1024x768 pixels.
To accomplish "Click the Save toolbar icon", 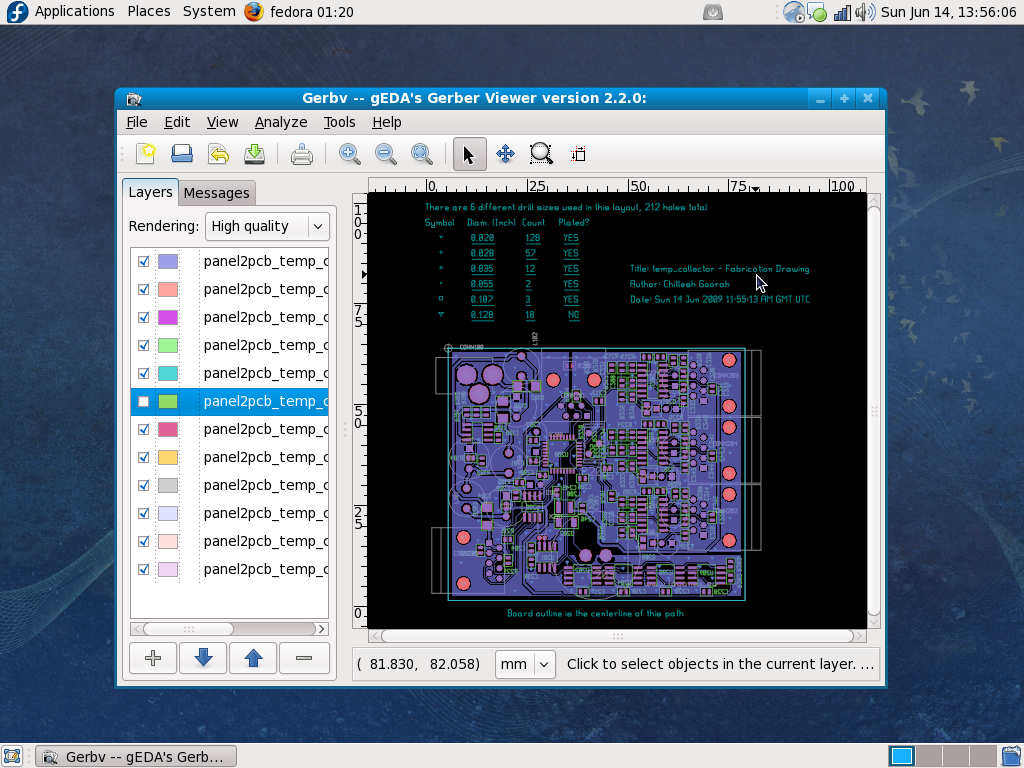I will coord(254,154).
